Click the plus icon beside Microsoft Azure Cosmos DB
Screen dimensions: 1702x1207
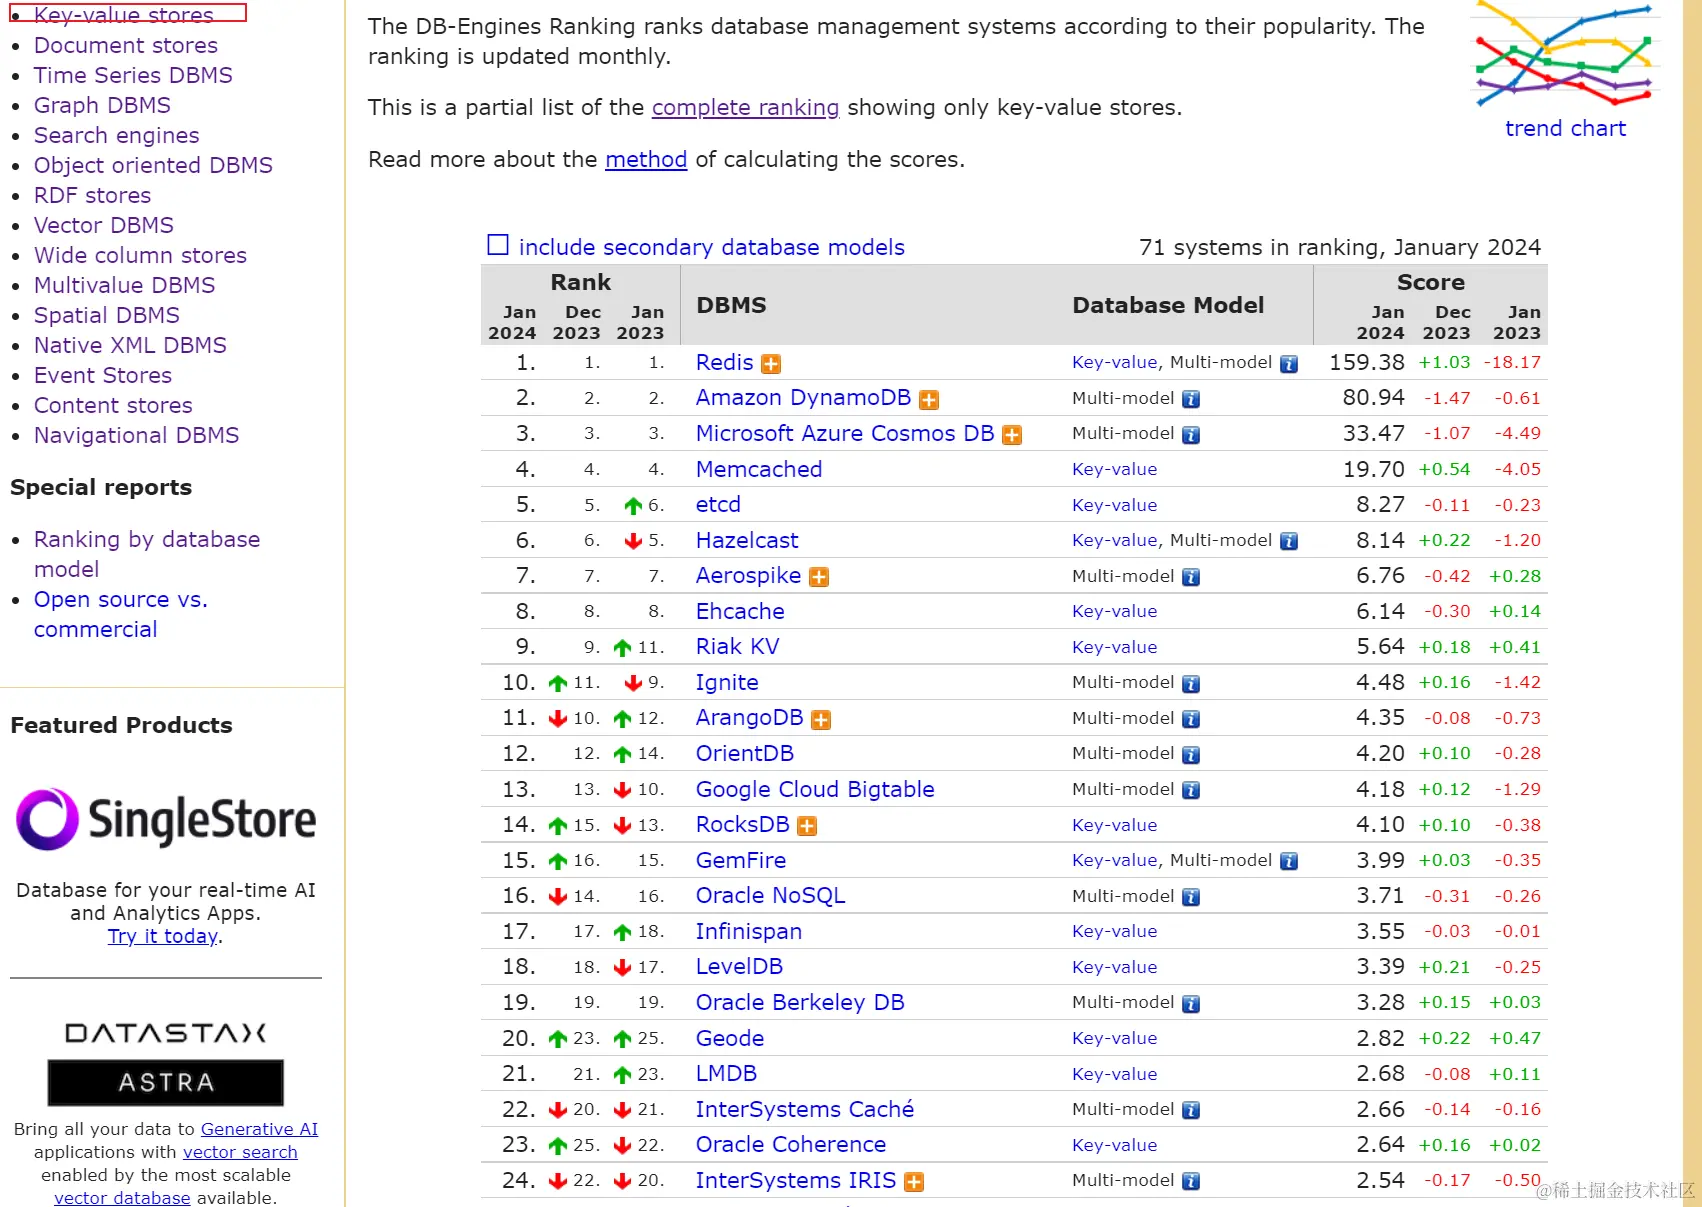[1012, 435]
